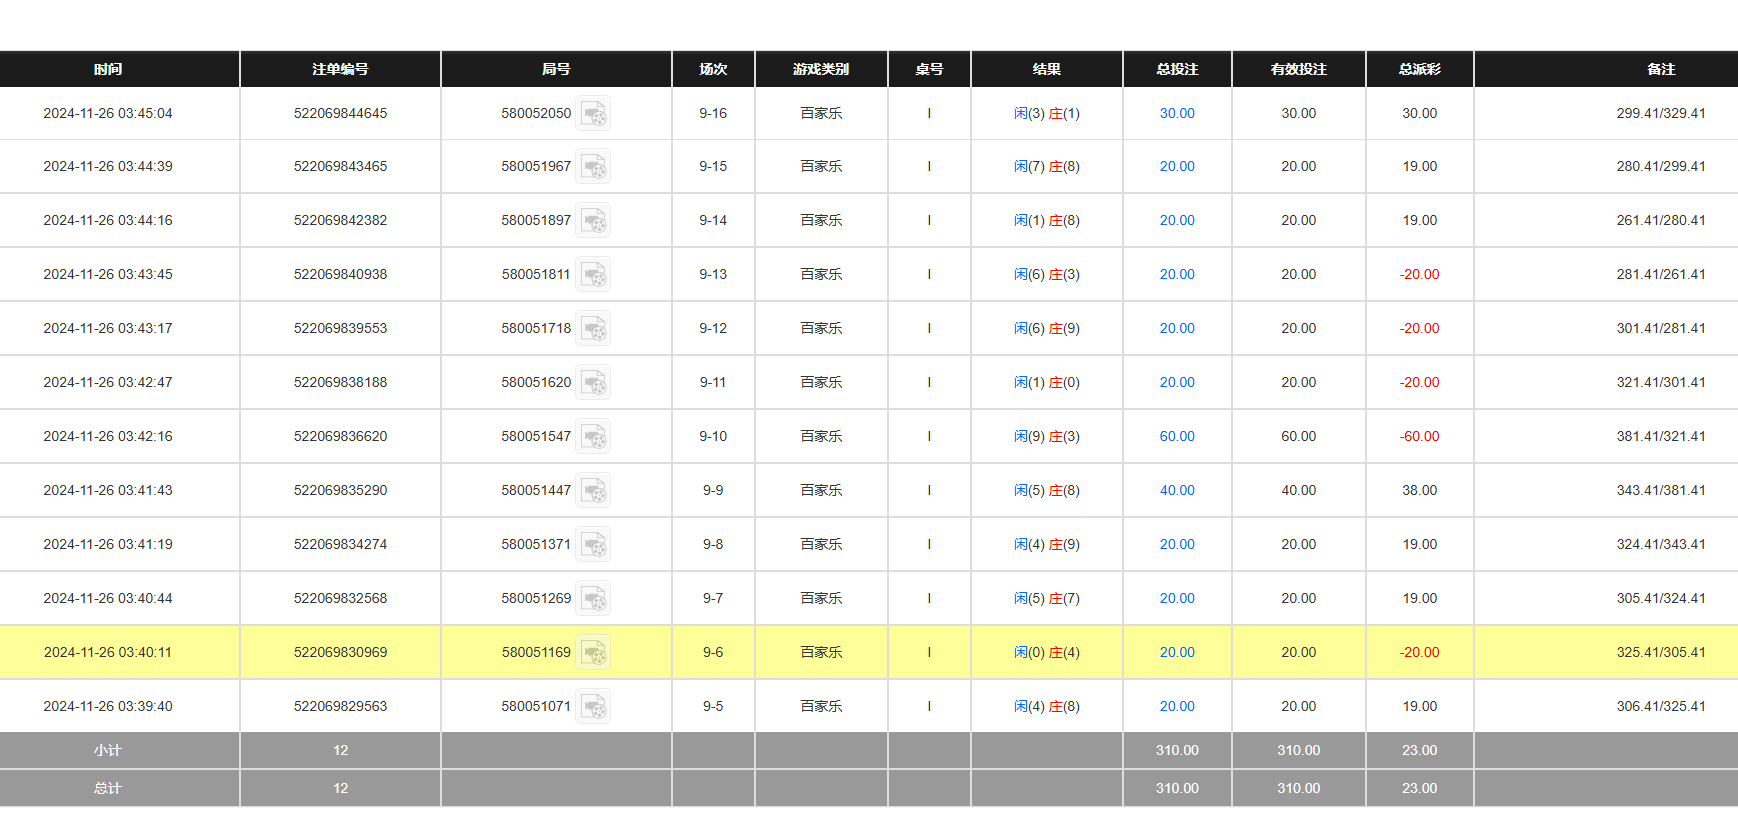Click the blue 30.00 total bet link
This screenshot has width=1738, height=826.
click(x=1177, y=114)
